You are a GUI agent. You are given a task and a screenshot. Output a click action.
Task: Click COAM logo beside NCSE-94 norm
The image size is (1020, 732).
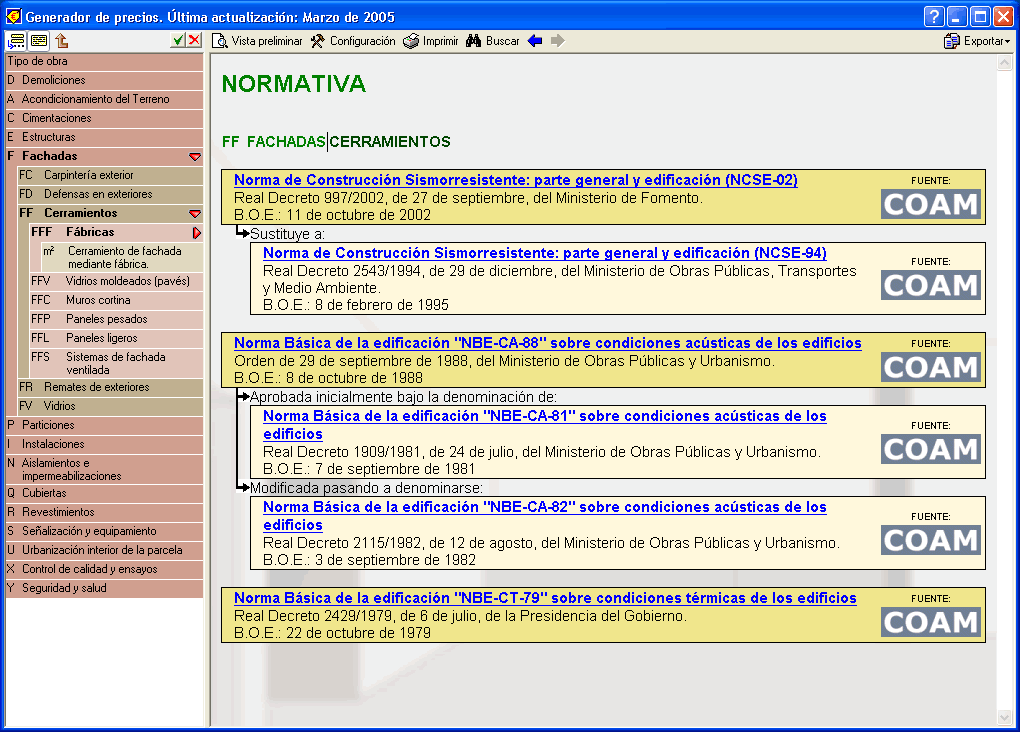pyautogui.click(x=931, y=285)
